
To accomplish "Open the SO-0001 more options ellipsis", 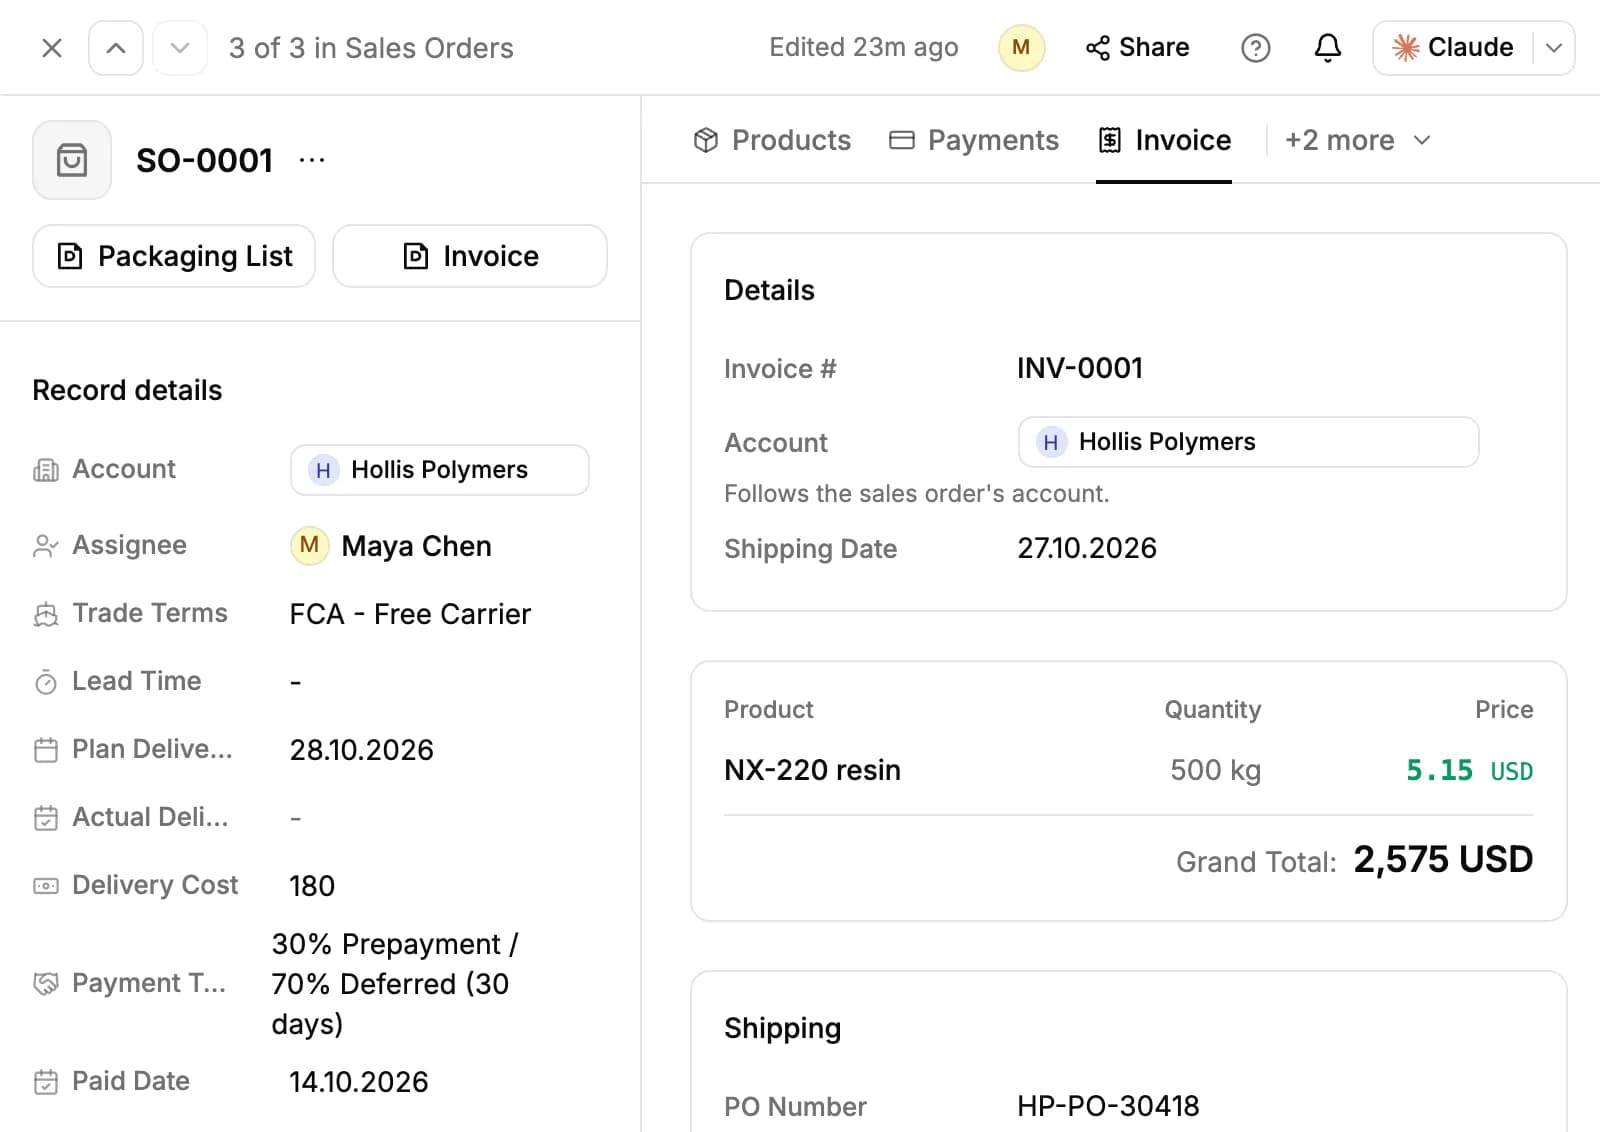I will (x=312, y=160).
